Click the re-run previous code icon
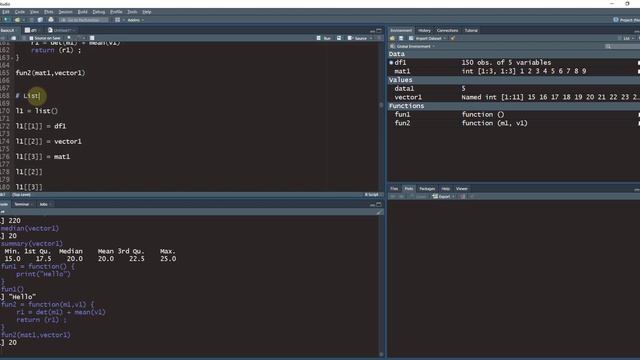 pyautogui.click(x=339, y=38)
